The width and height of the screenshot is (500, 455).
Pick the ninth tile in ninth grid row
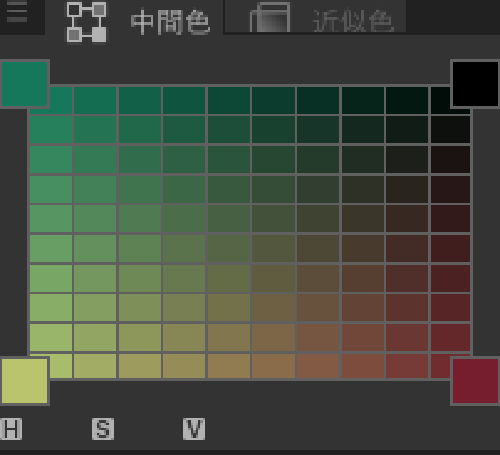(x=407, y=337)
